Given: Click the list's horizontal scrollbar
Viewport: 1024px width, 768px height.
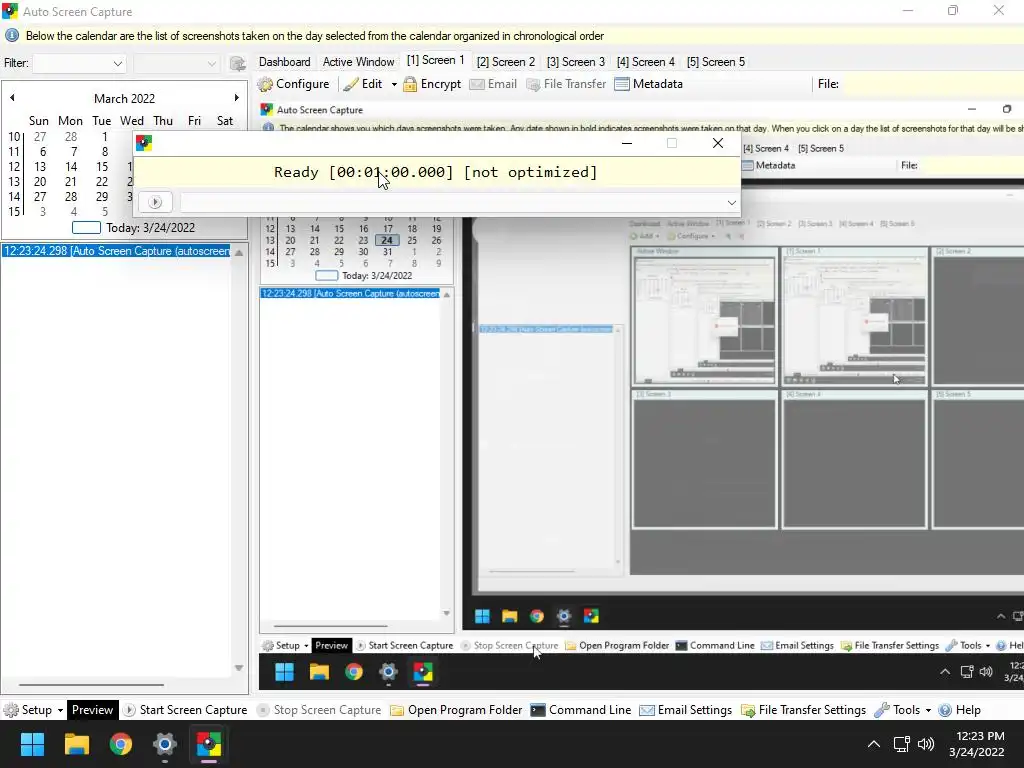Looking at the screenshot, I should 91,685.
